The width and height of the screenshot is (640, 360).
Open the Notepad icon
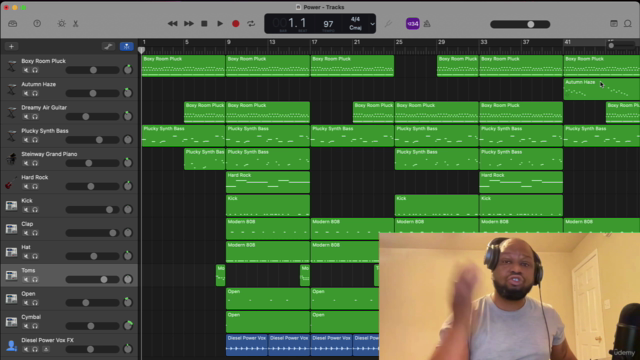tap(613, 24)
